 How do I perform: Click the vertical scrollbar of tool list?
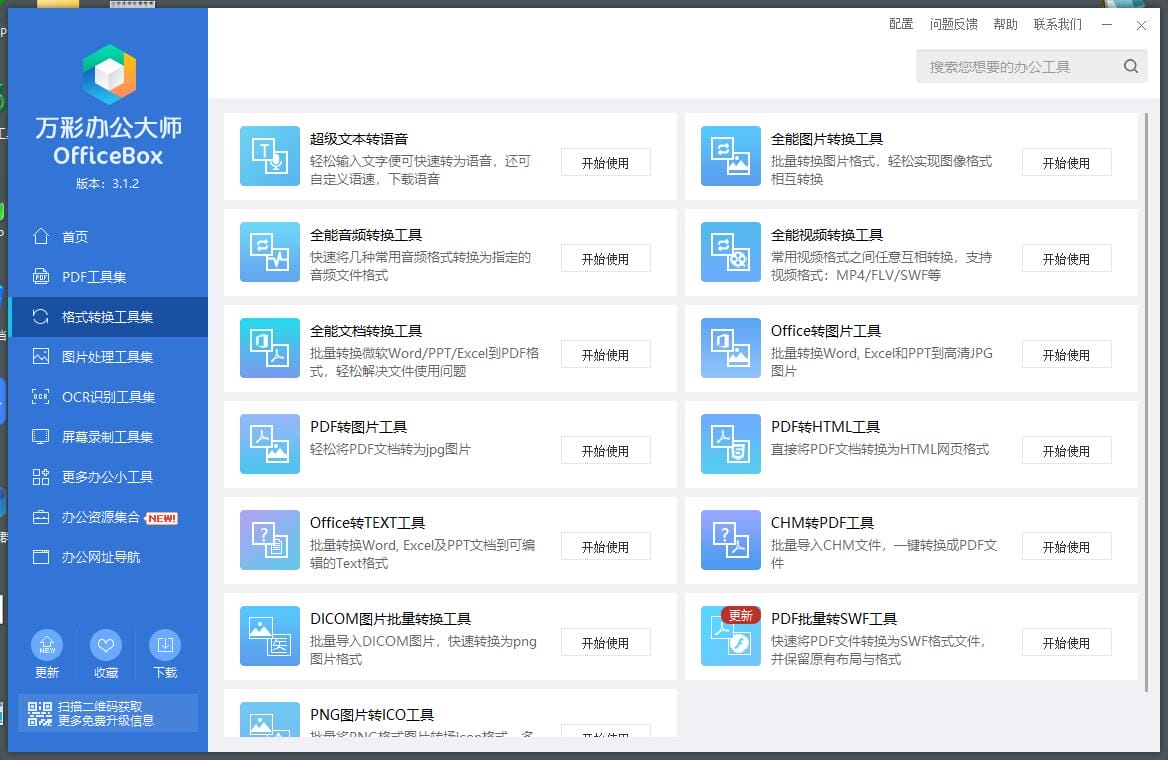click(1145, 400)
